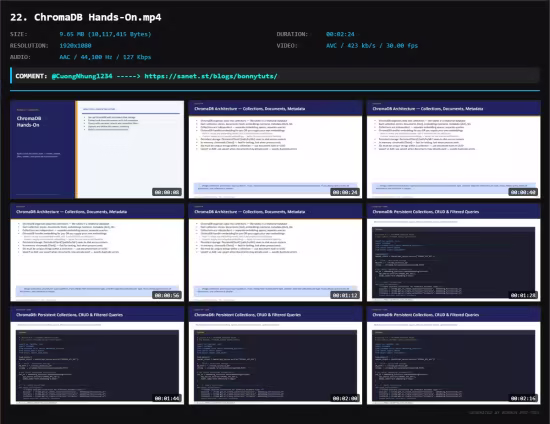
Task: Click the title '22. ChromaDB Hands-On.mp4'
Action: pyautogui.click(x=86, y=17)
